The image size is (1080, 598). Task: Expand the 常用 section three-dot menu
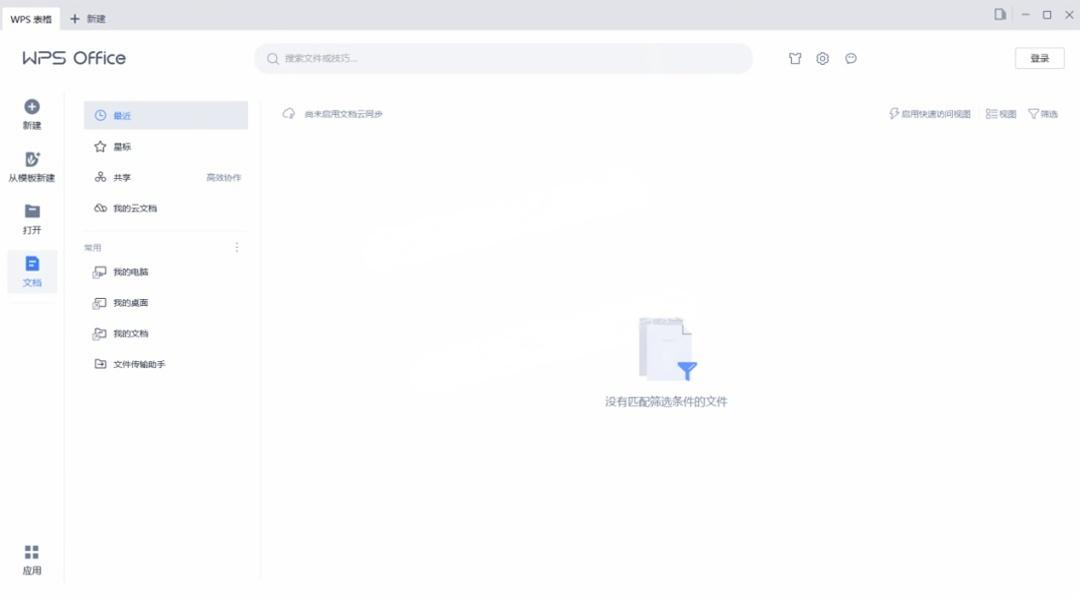237,247
